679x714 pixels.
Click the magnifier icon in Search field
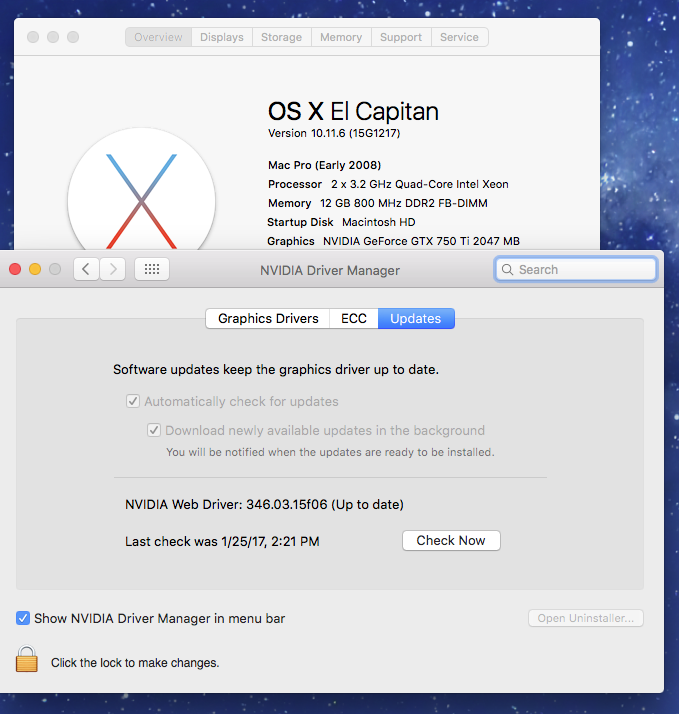pyautogui.click(x=507, y=270)
